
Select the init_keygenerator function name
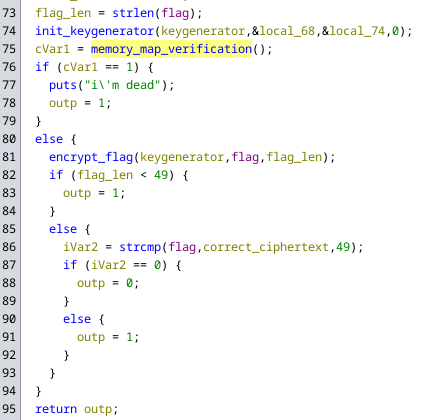pyautogui.click(x=95, y=31)
